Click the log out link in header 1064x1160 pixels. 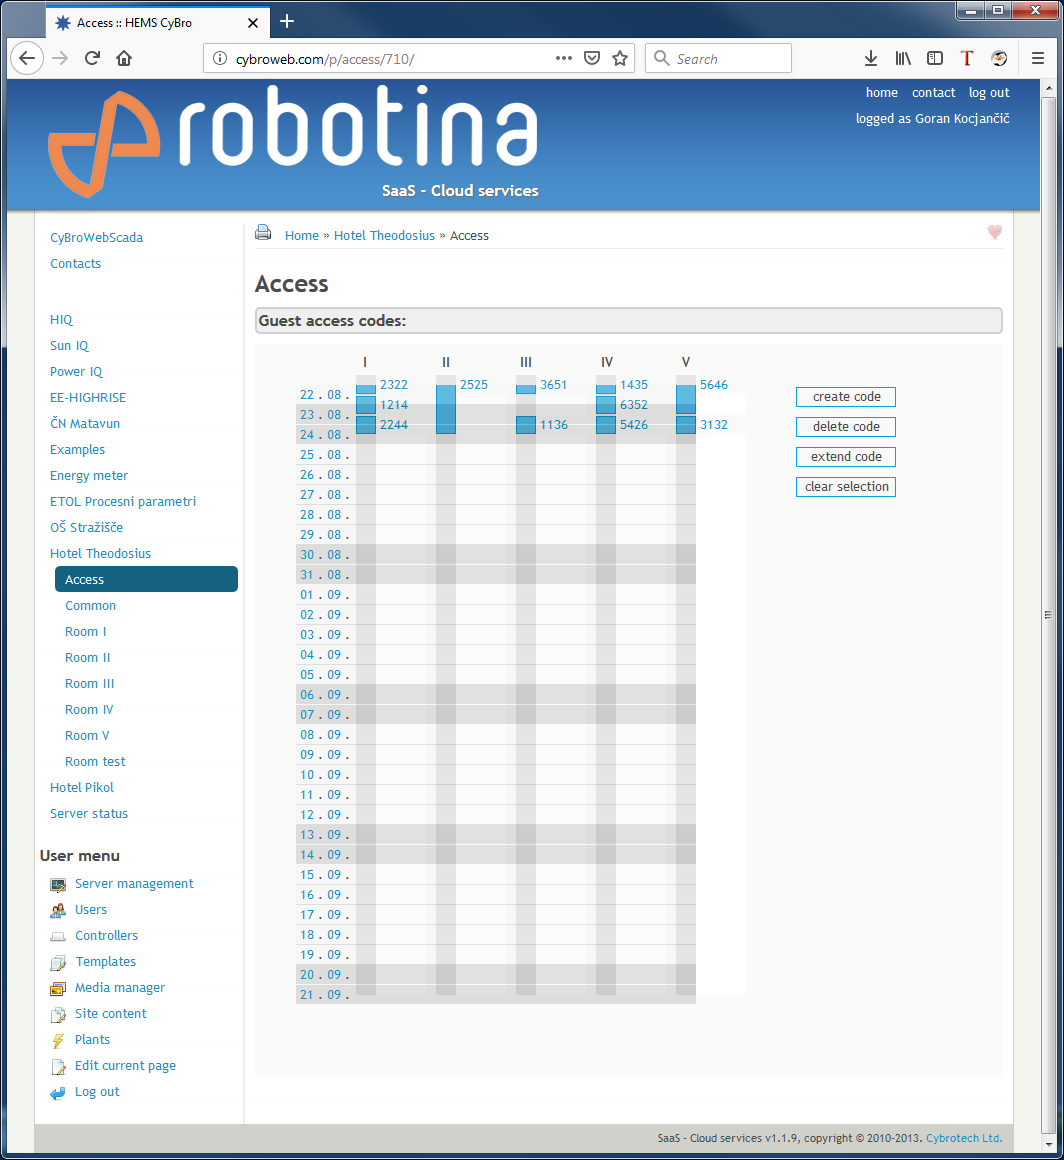coord(989,93)
